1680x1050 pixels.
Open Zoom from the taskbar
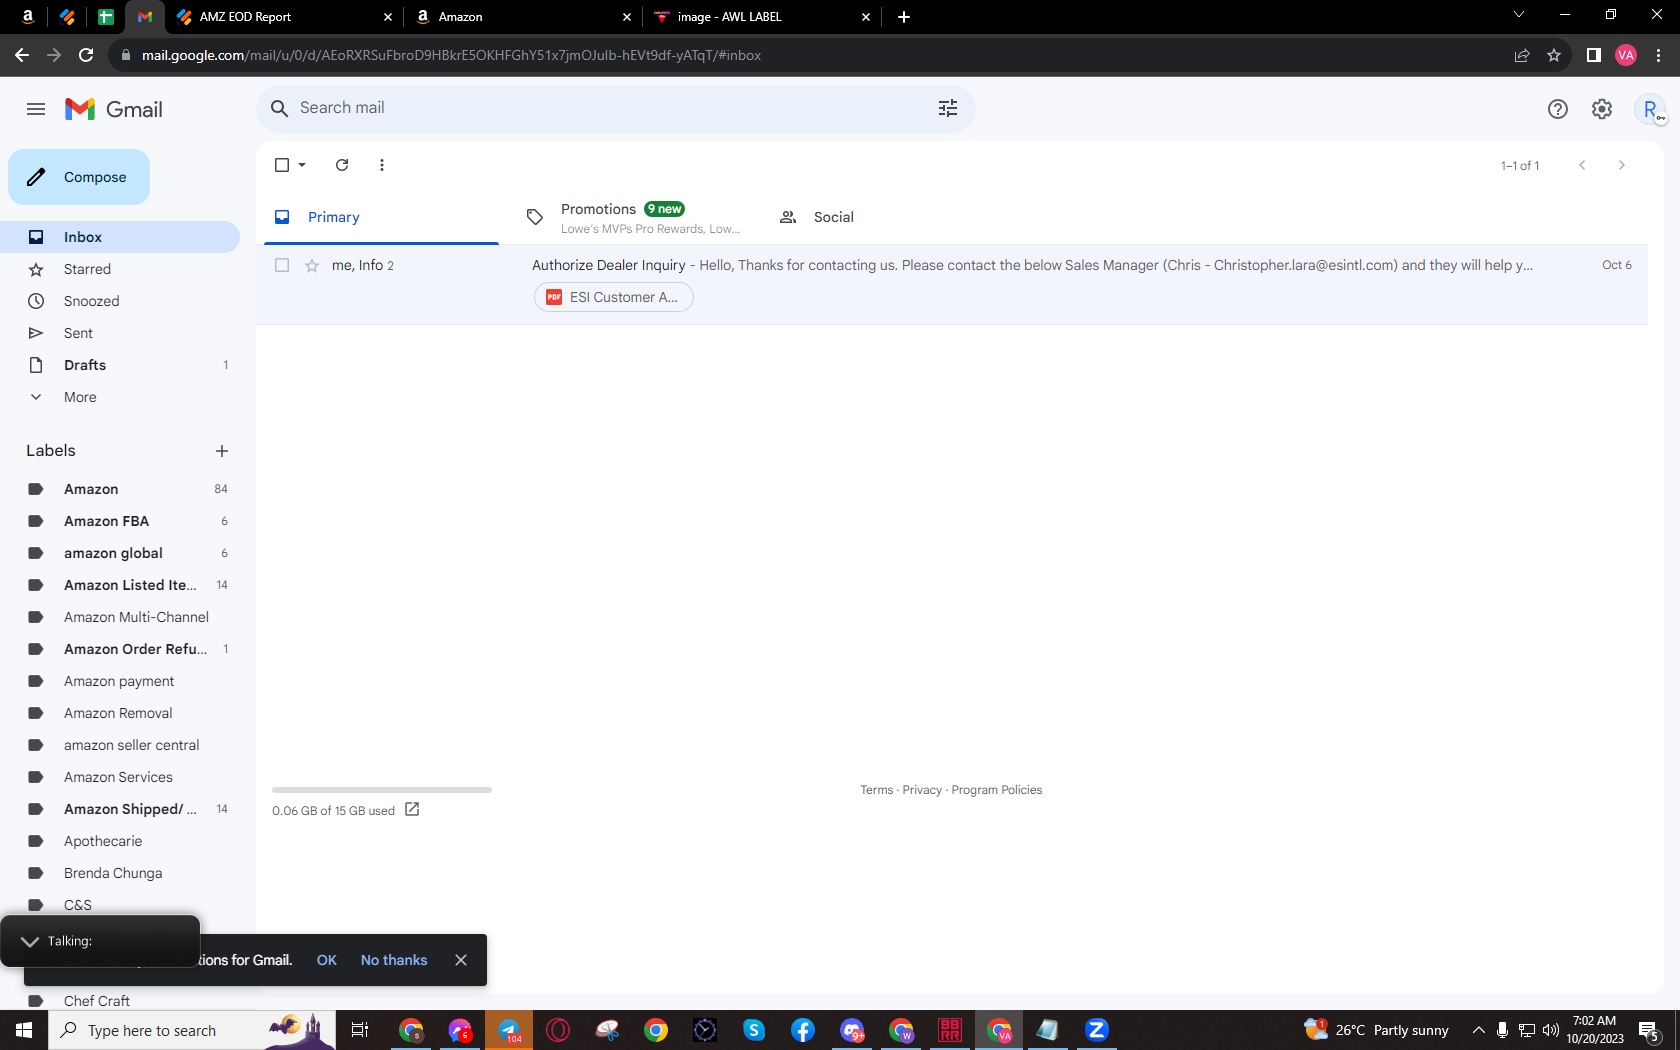[x=1097, y=1030]
